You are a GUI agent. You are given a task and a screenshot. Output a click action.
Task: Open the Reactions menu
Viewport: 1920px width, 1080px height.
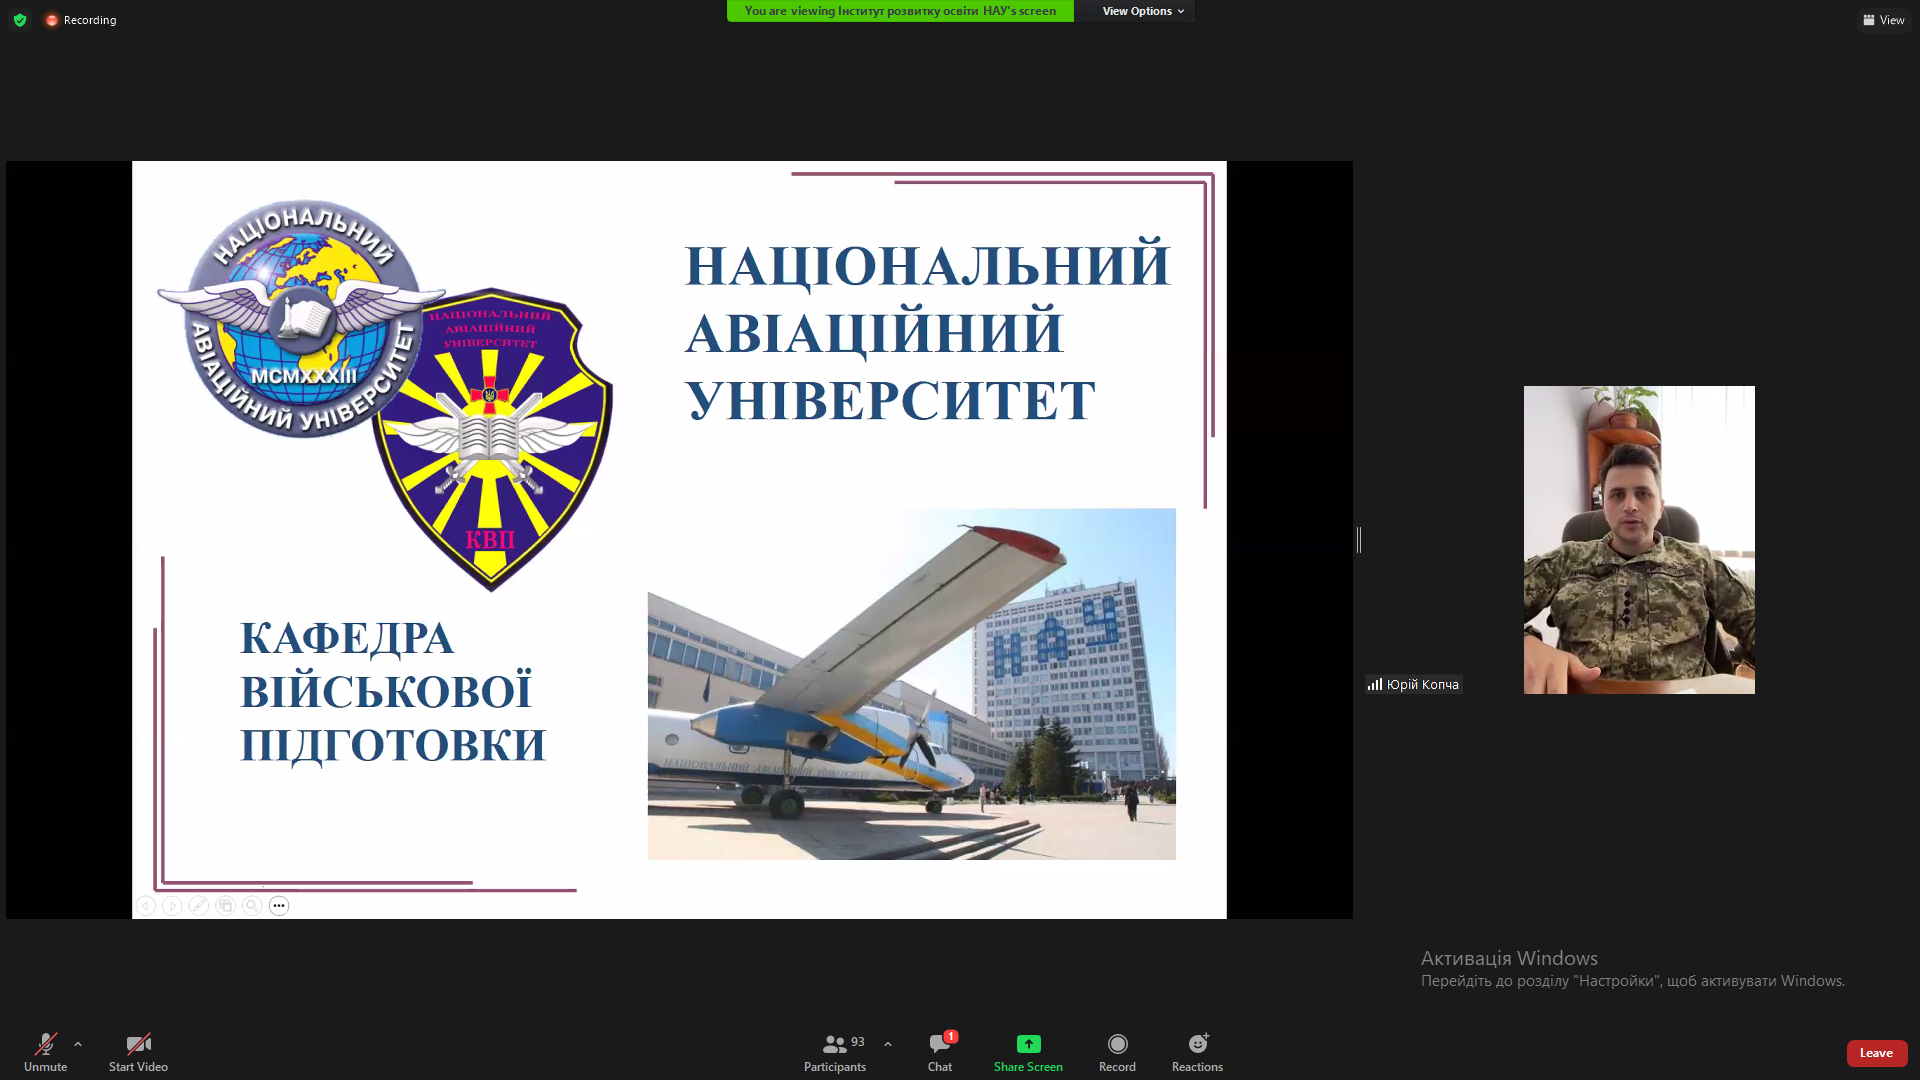tap(1197, 1051)
